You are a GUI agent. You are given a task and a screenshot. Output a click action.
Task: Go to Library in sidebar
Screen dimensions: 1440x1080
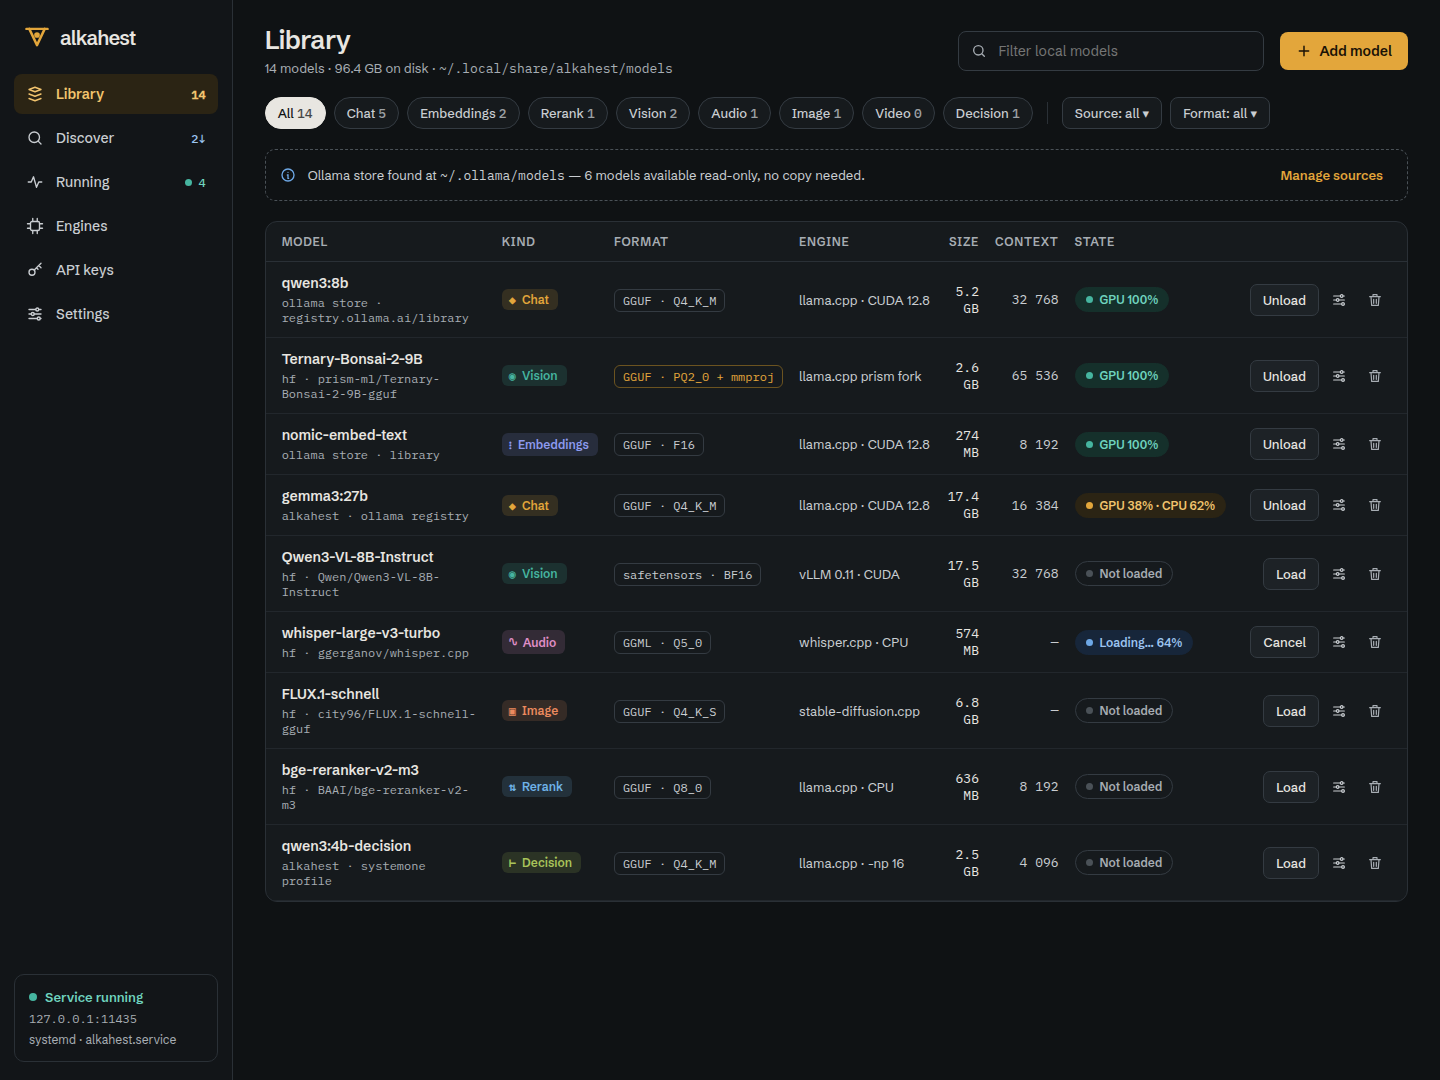click(116, 94)
